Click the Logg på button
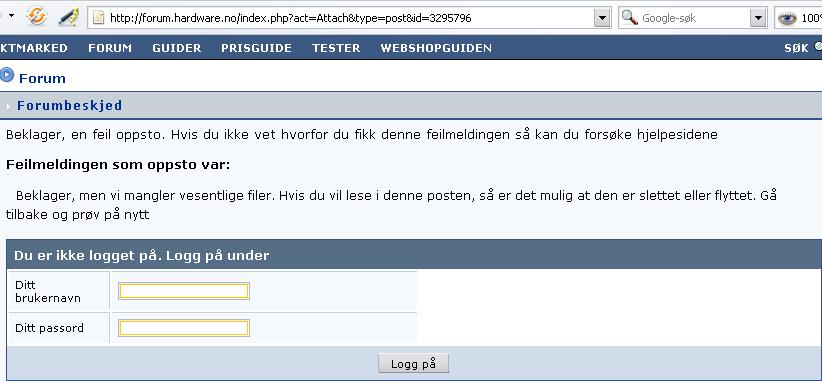 click(414, 363)
